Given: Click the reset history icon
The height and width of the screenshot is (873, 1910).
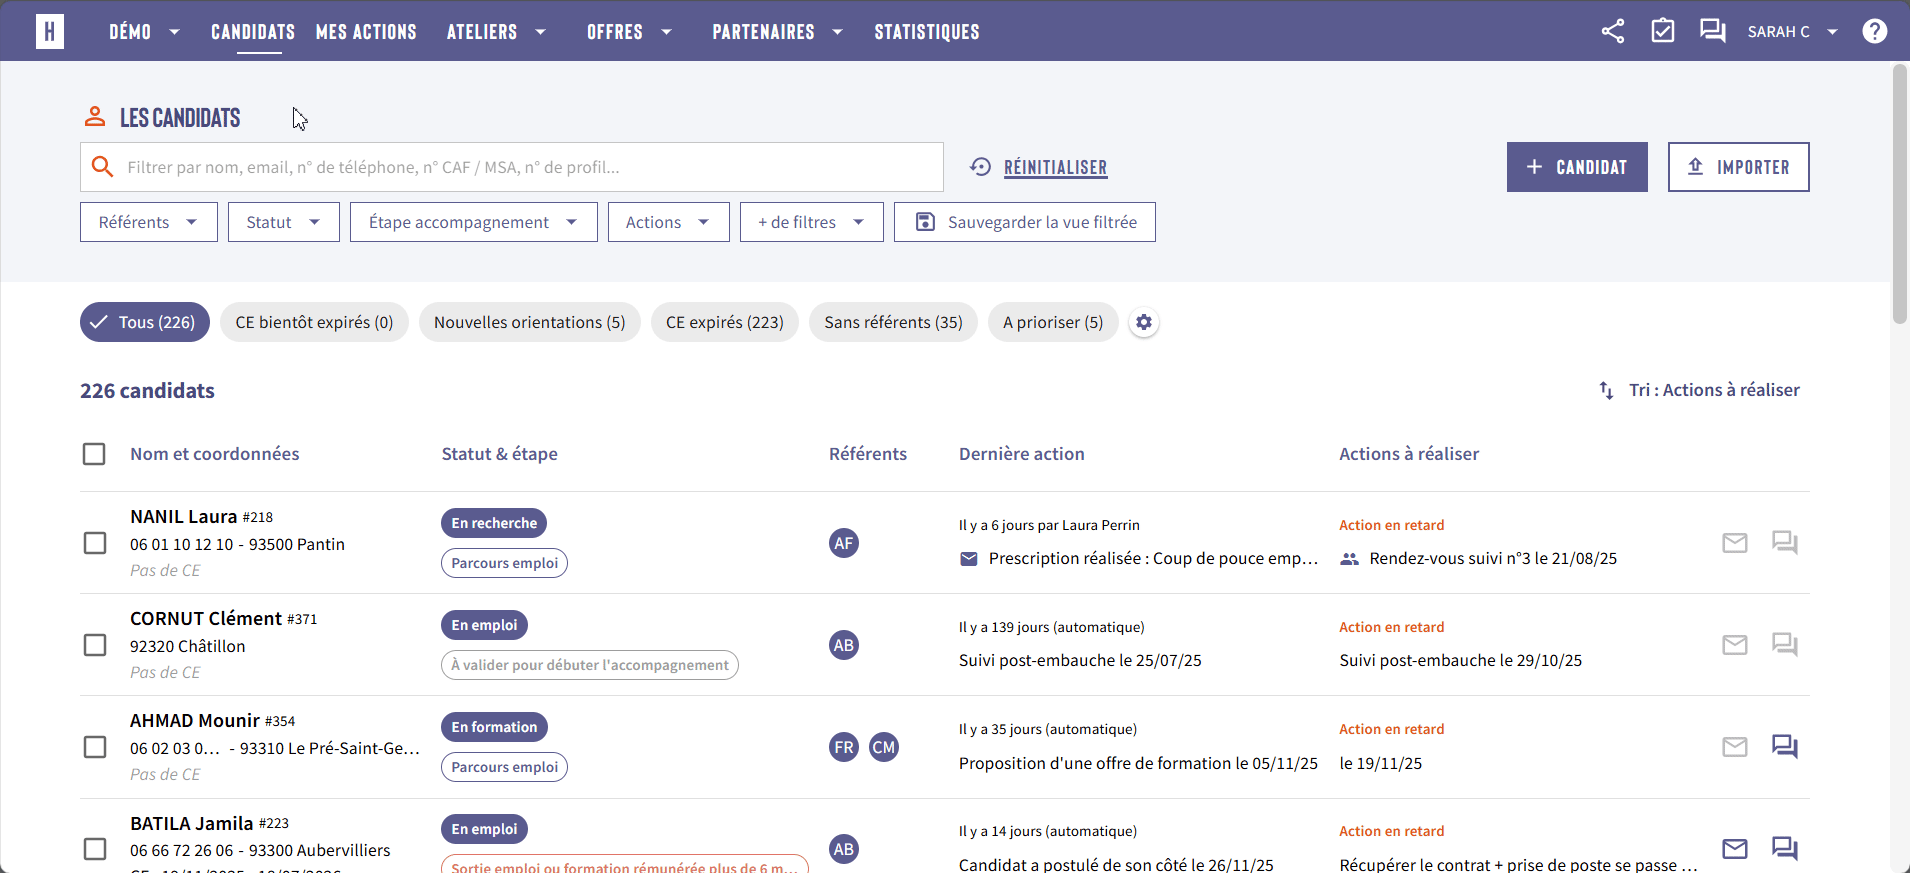Looking at the screenshot, I should click(x=981, y=167).
